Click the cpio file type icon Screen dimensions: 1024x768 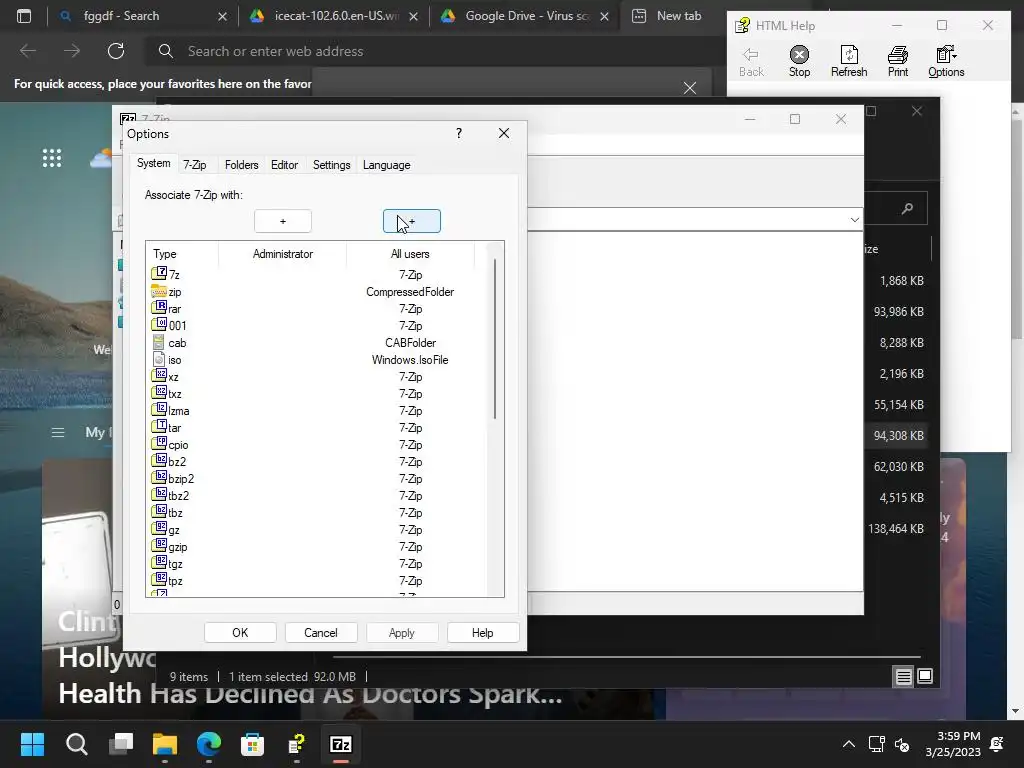coord(159,443)
